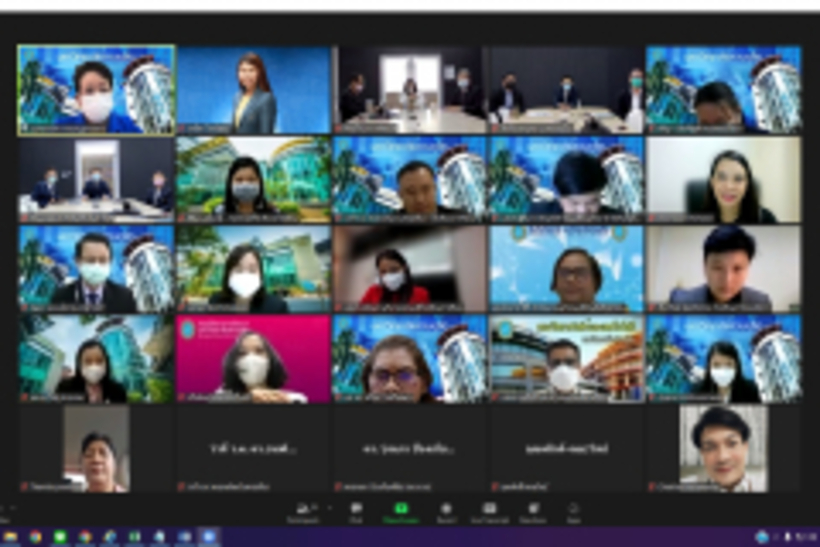The height and width of the screenshot is (547, 820).
Task: Select the tile with orange building background
Action: point(567,359)
